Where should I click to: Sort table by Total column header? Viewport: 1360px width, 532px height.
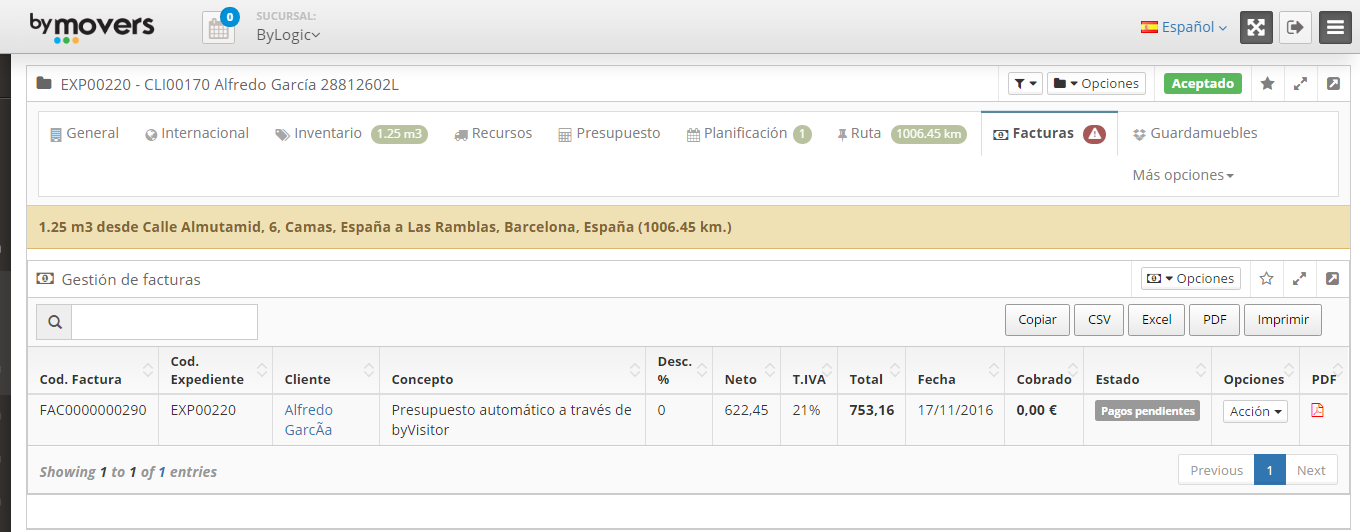click(x=866, y=379)
